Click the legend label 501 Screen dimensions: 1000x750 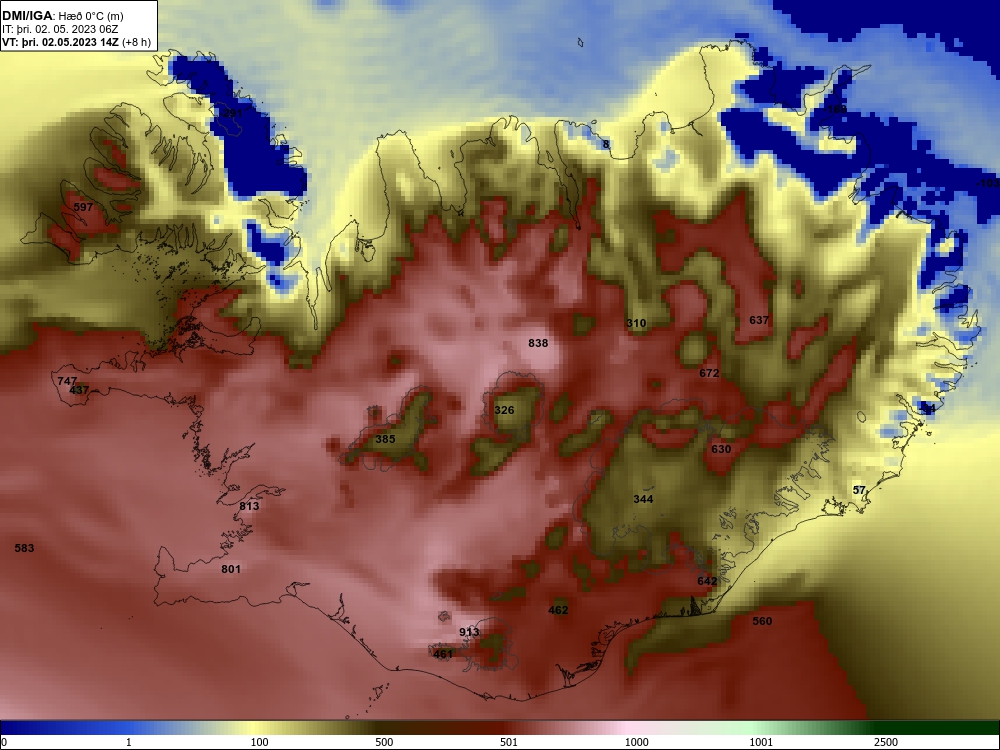click(509, 742)
